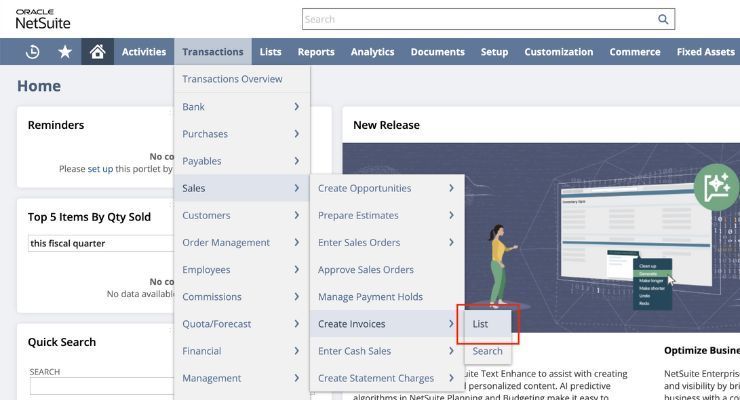This screenshot has width=740, height=400.
Task: Click the New Release banner image
Action: tap(541, 237)
